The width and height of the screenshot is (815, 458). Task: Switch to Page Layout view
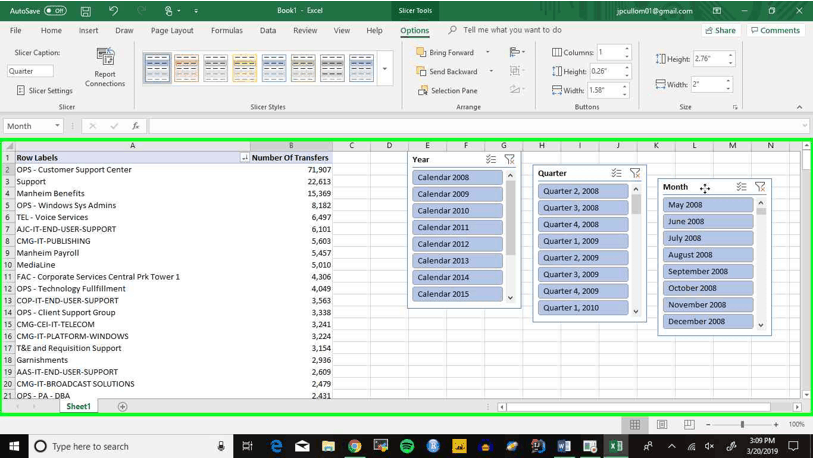tap(662, 425)
